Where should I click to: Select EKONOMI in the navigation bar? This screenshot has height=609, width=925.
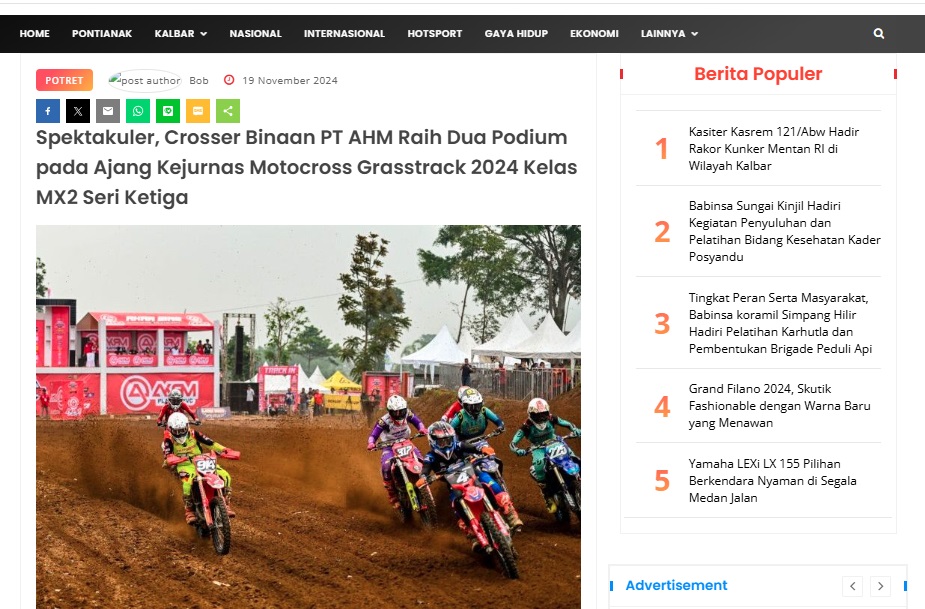click(594, 34)
